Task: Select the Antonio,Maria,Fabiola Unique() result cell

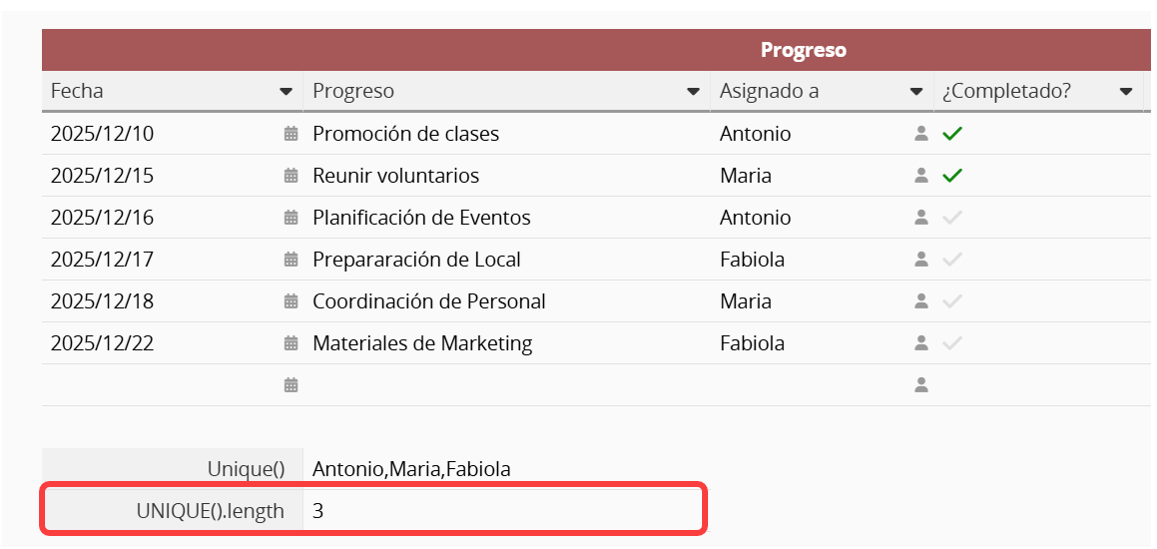Action: click(411, 469)
